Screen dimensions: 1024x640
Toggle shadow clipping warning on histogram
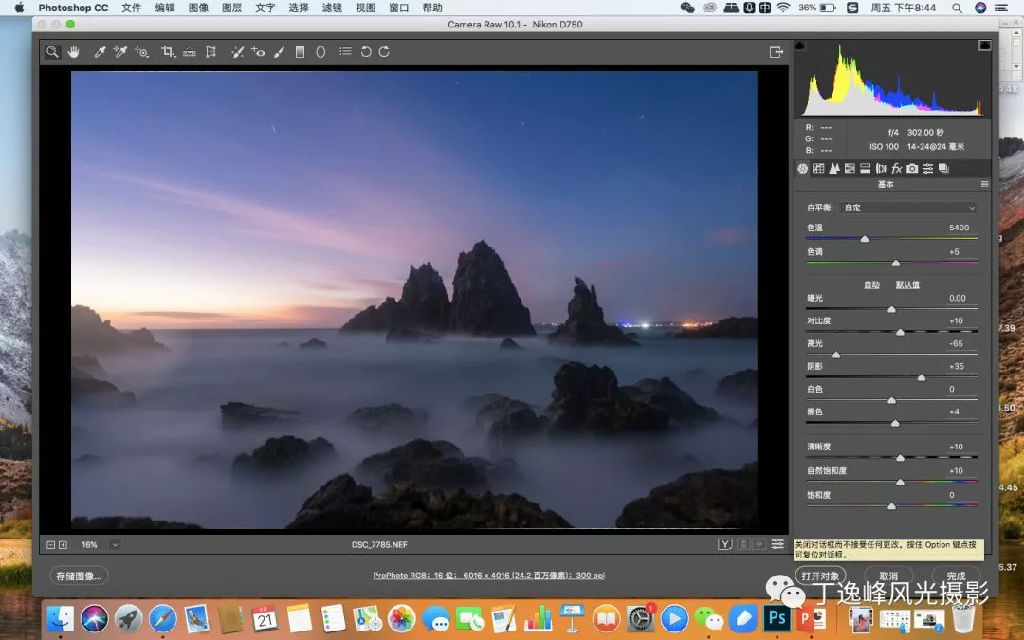click(801, 46)
